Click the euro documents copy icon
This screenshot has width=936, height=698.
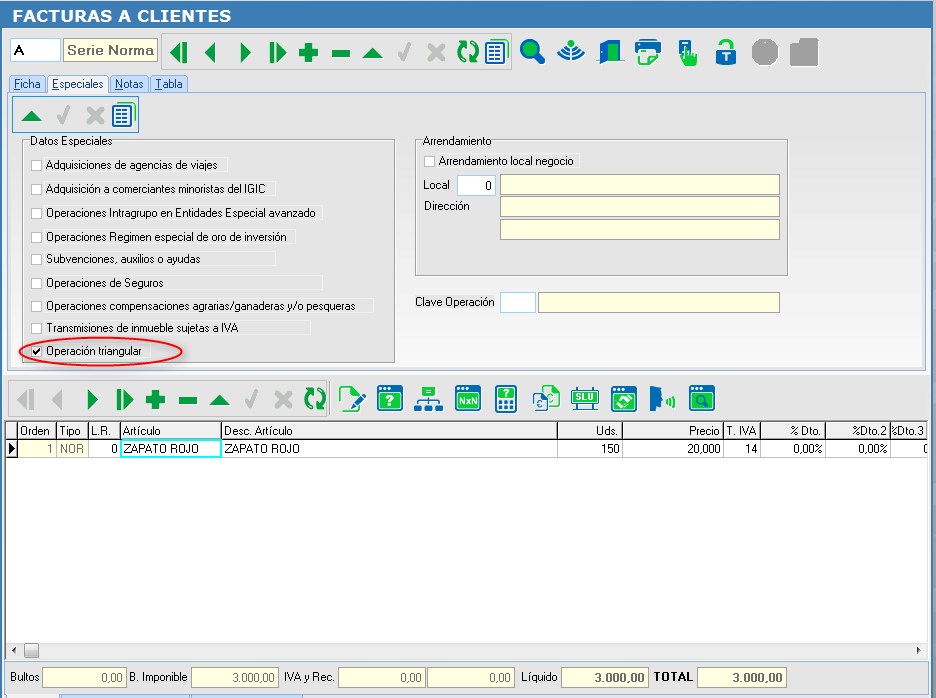click(546, 399)
